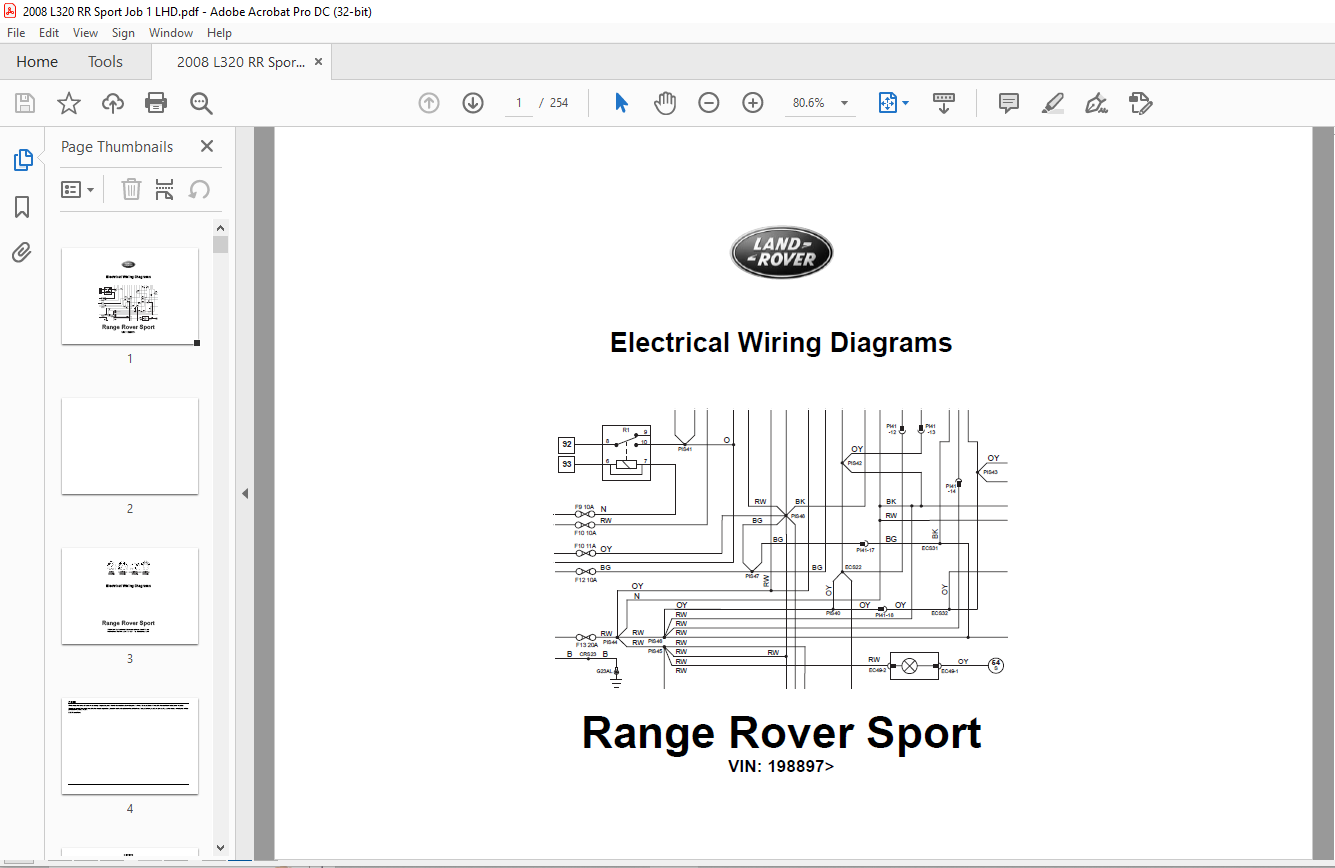Open the Sign menu
This screenshot has width=1335, height=868.
click(123, 33)
